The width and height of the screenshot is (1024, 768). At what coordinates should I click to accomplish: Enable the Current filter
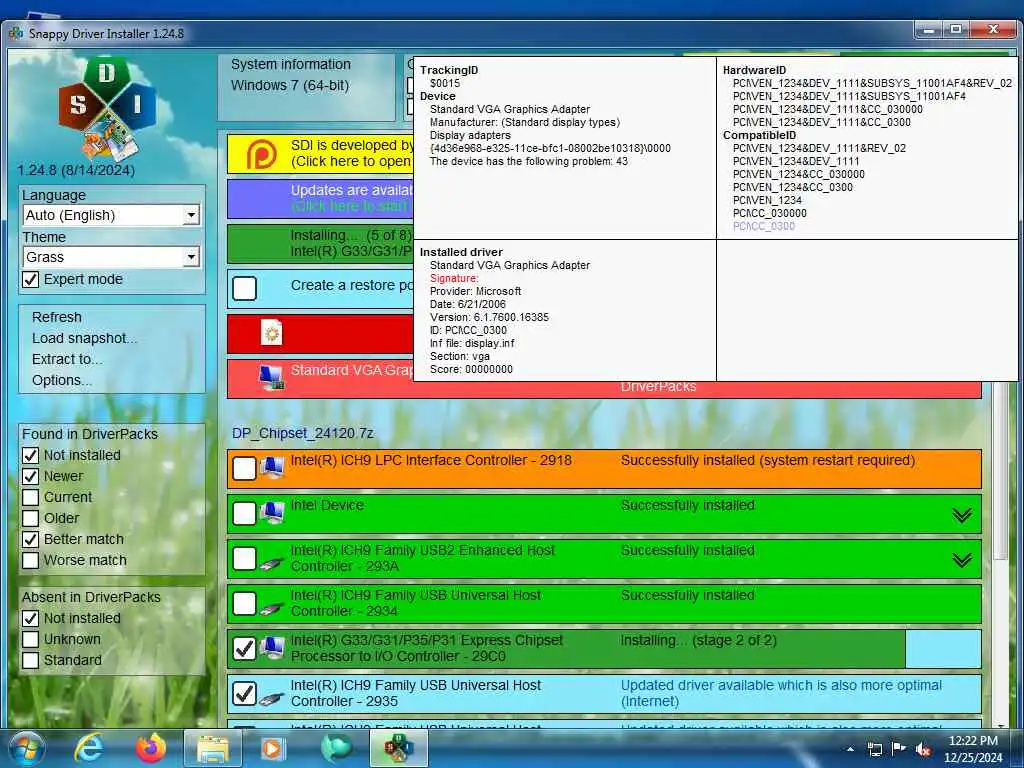pos(31,497)
